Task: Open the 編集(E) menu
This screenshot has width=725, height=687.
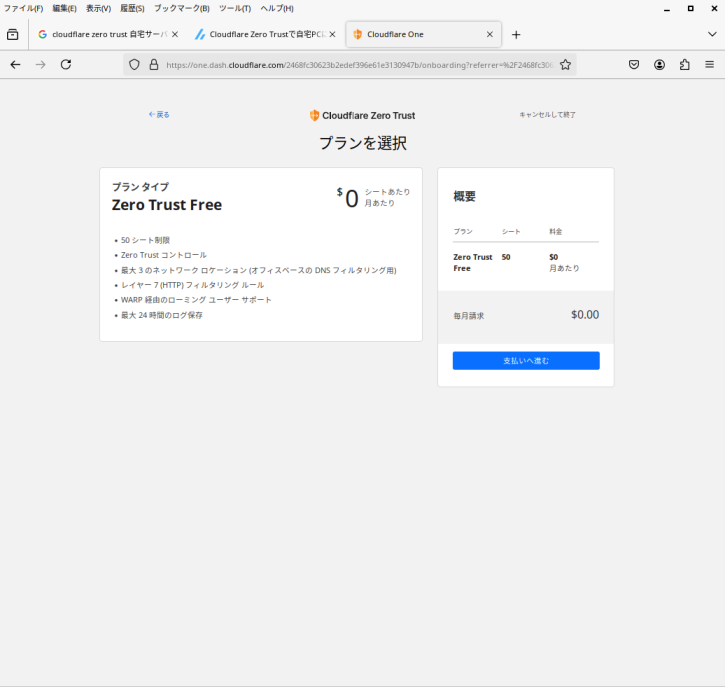Action: 64,8
